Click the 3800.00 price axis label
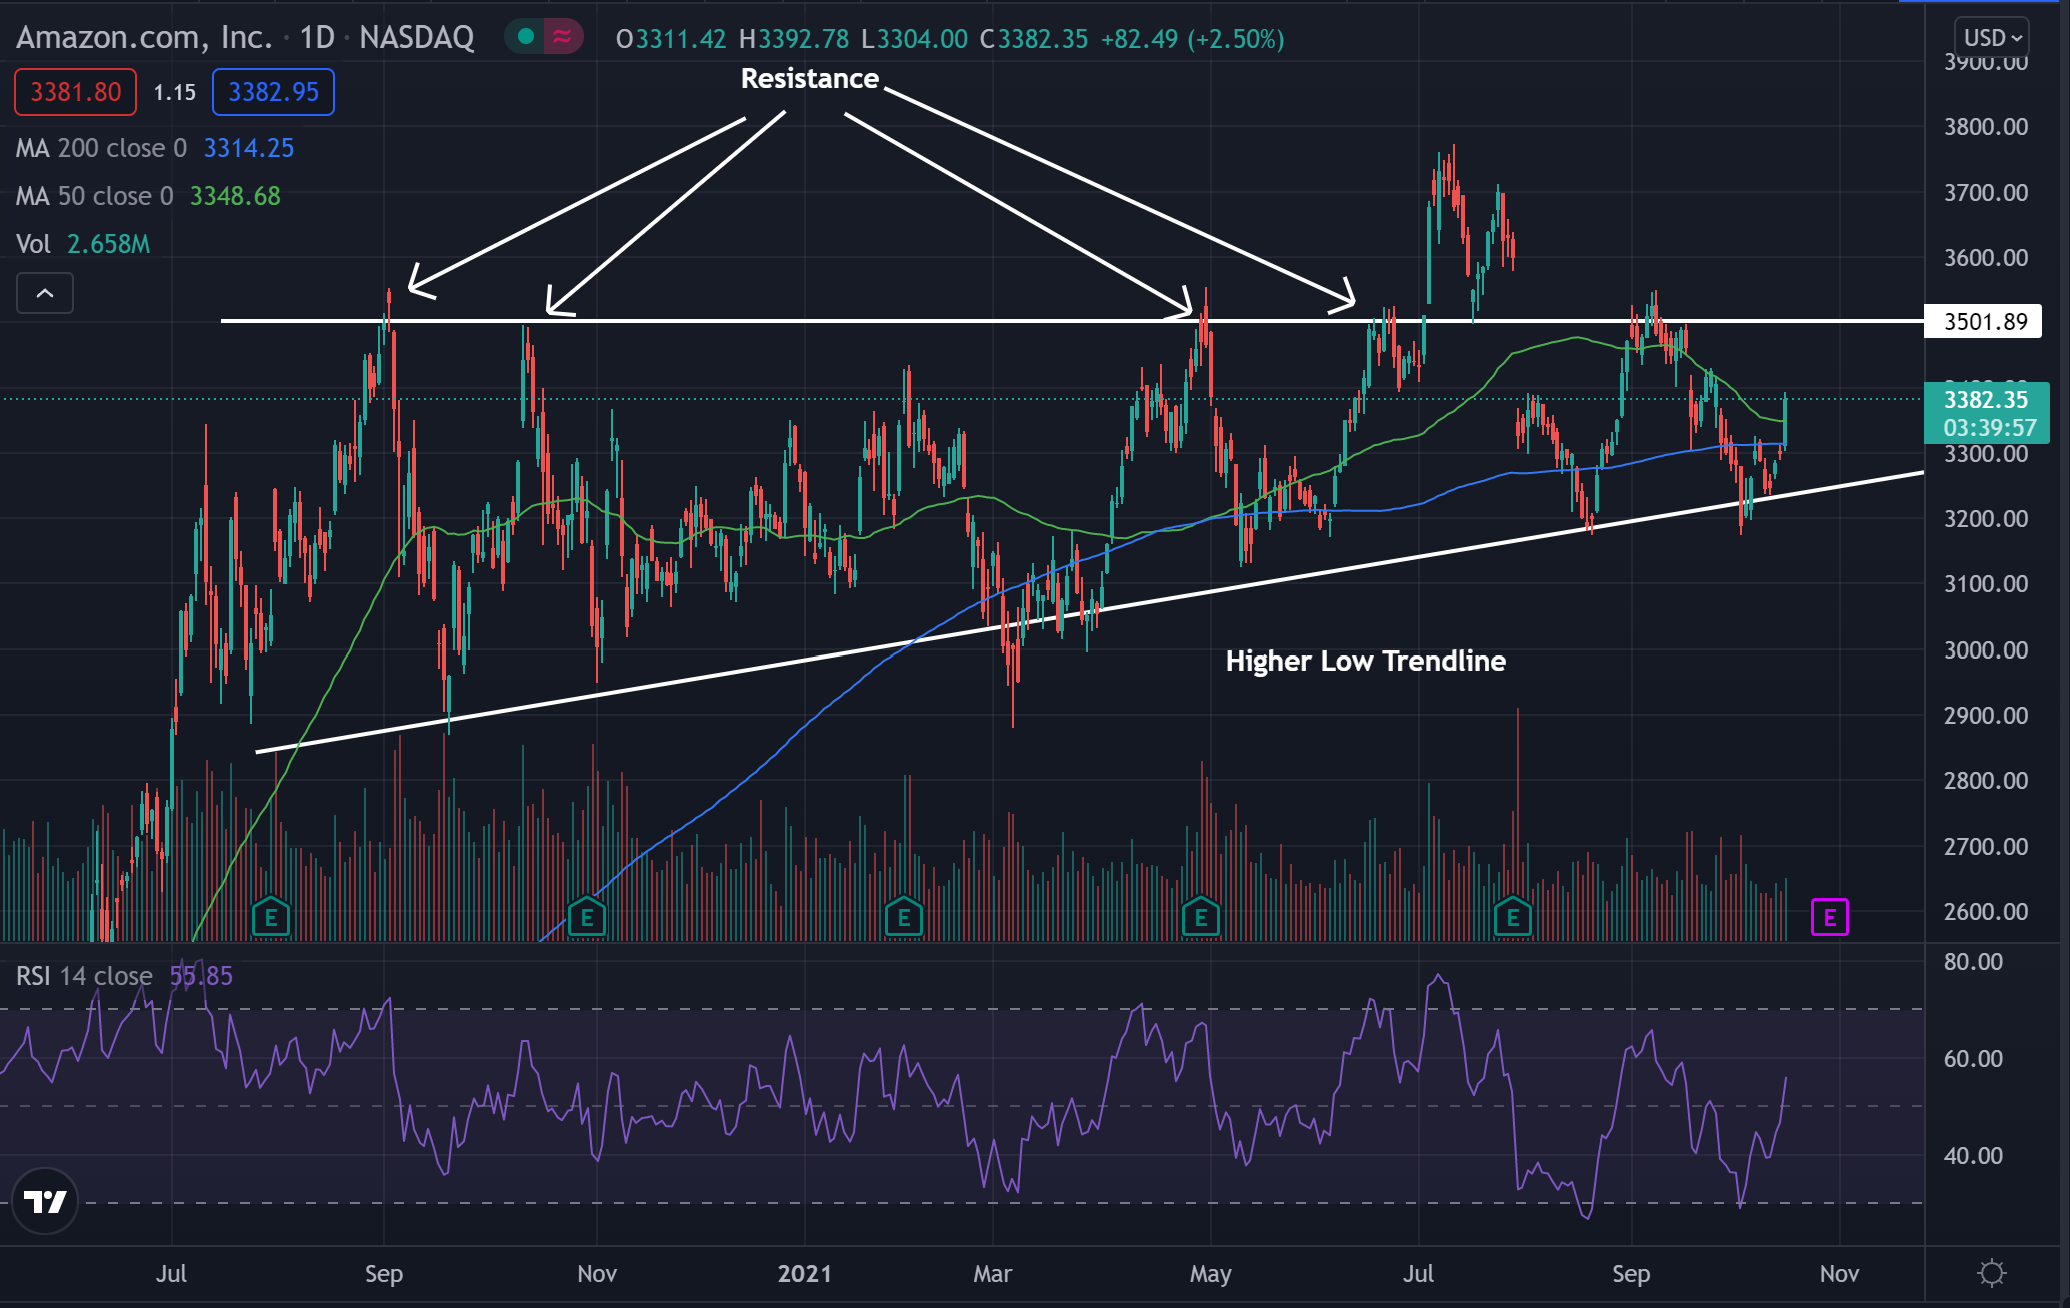Viewport: 2070px width, 1308px height. pos(1986,127)
